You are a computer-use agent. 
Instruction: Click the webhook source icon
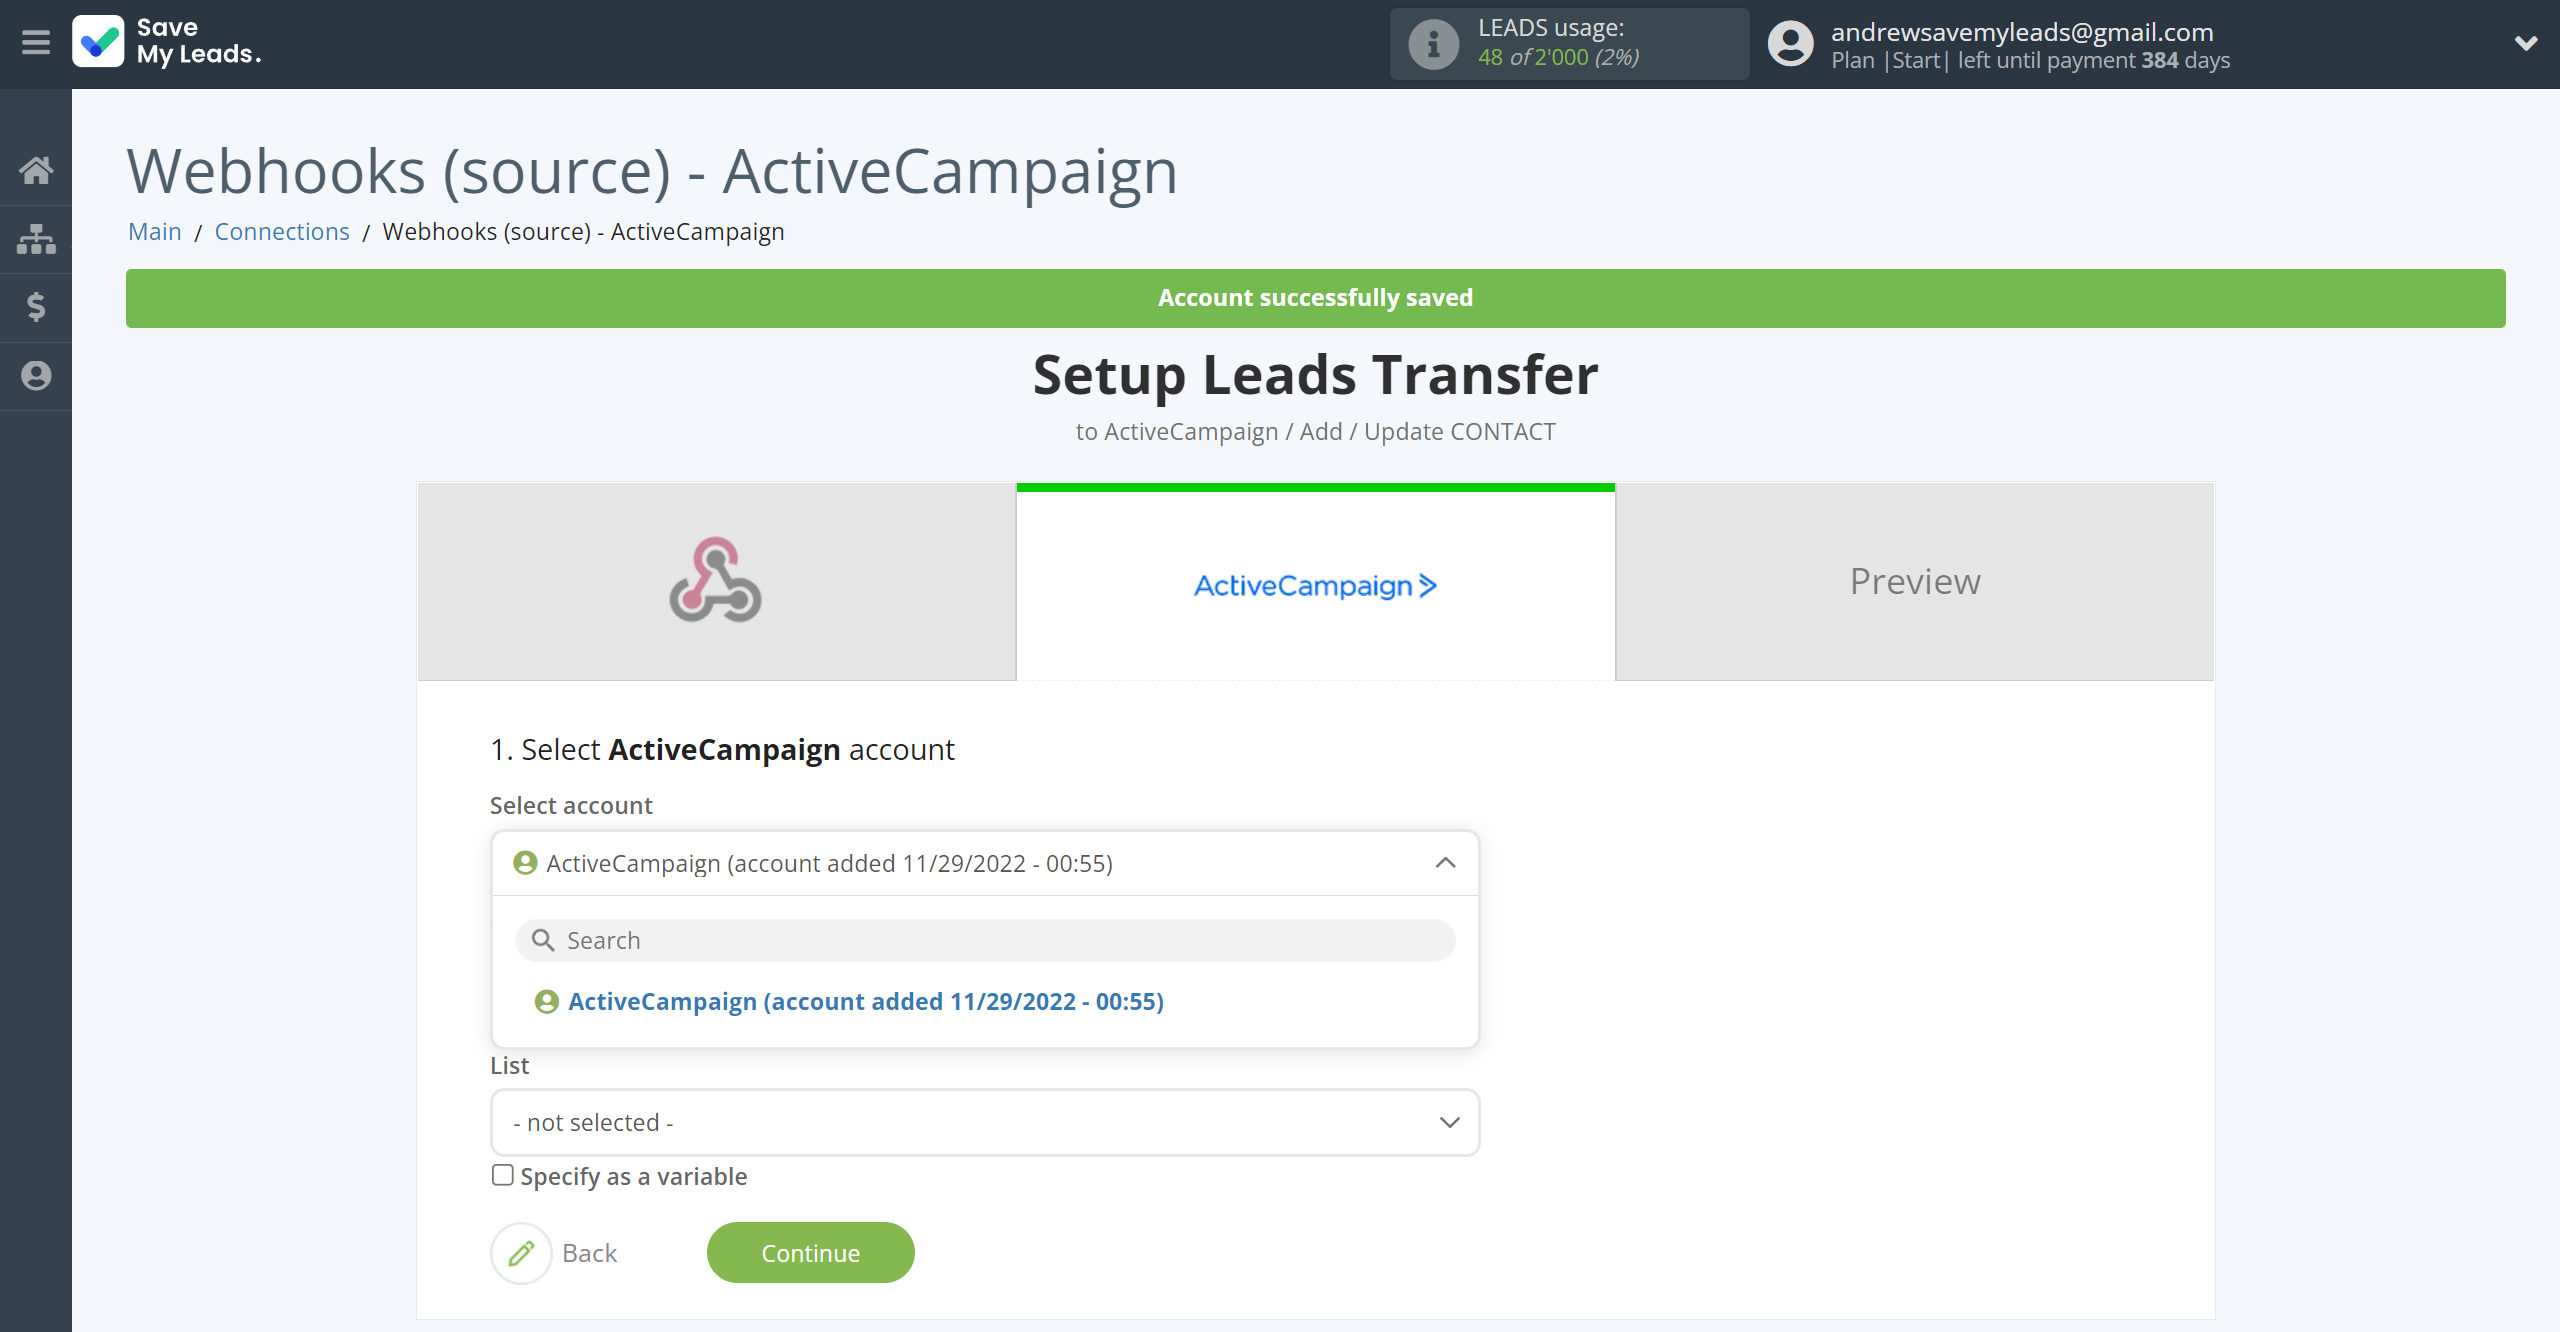tap(714, 581)
